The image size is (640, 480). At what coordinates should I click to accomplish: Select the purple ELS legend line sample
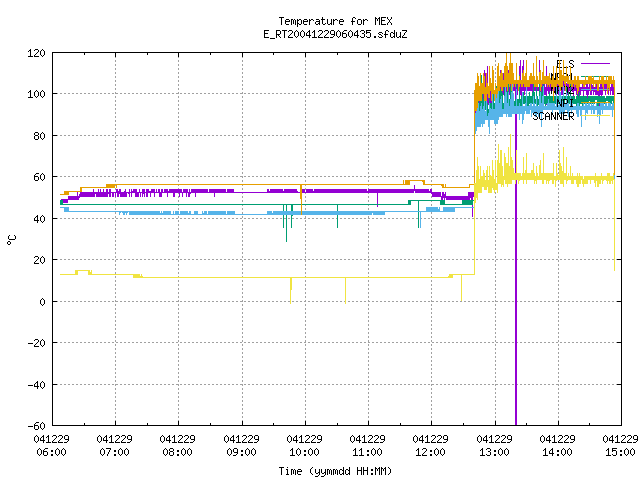point(595,64)
